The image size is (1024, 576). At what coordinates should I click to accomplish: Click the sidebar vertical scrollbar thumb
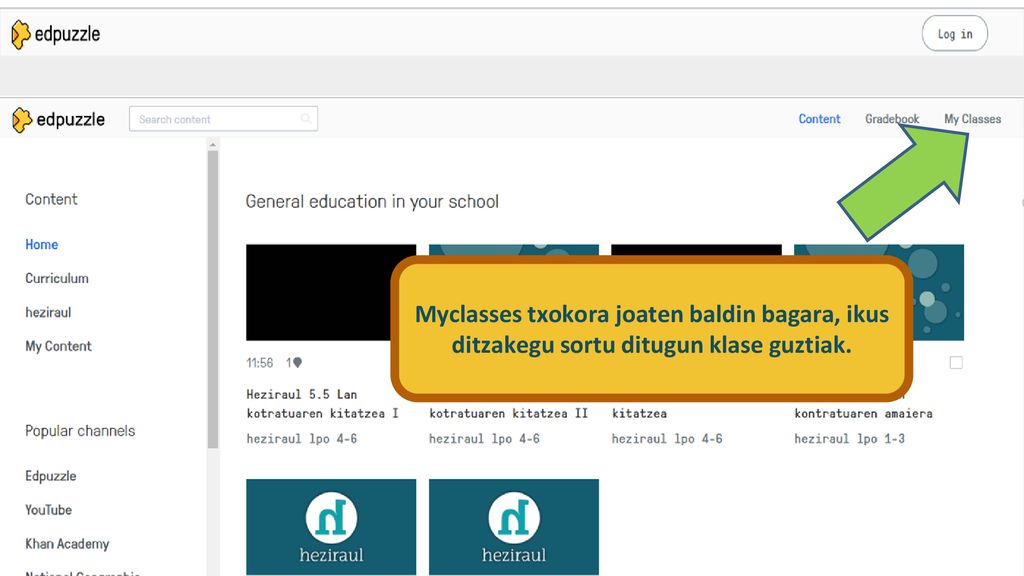click(212, 299)
